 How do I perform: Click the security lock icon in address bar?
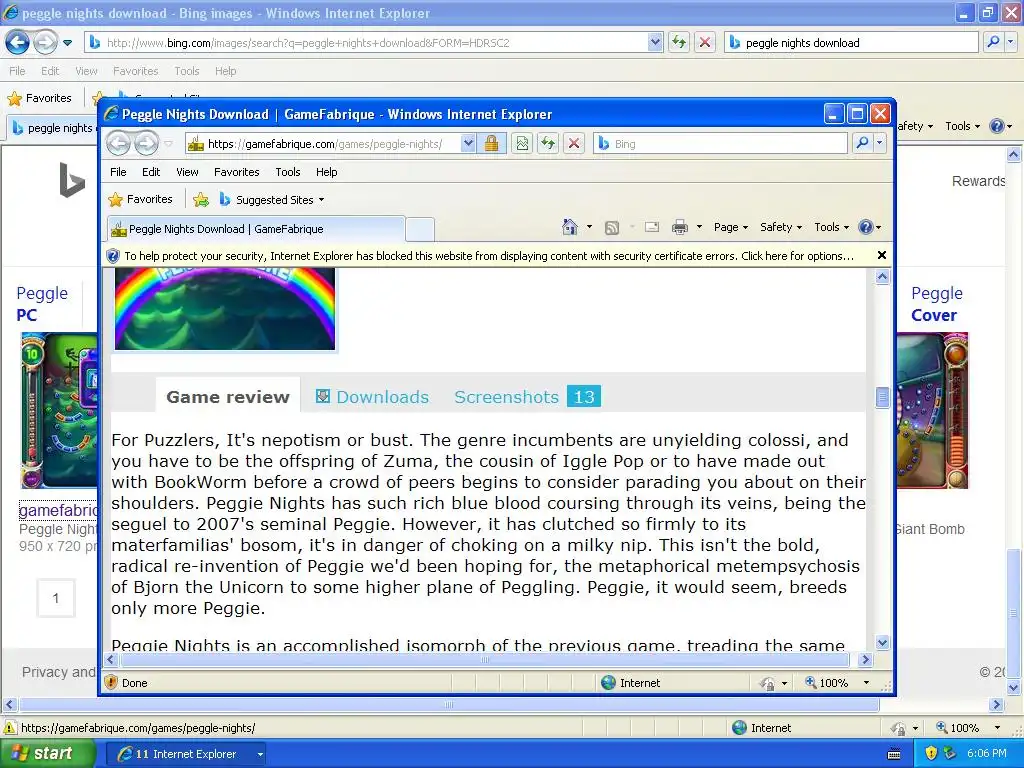click(x=491, y=144)
